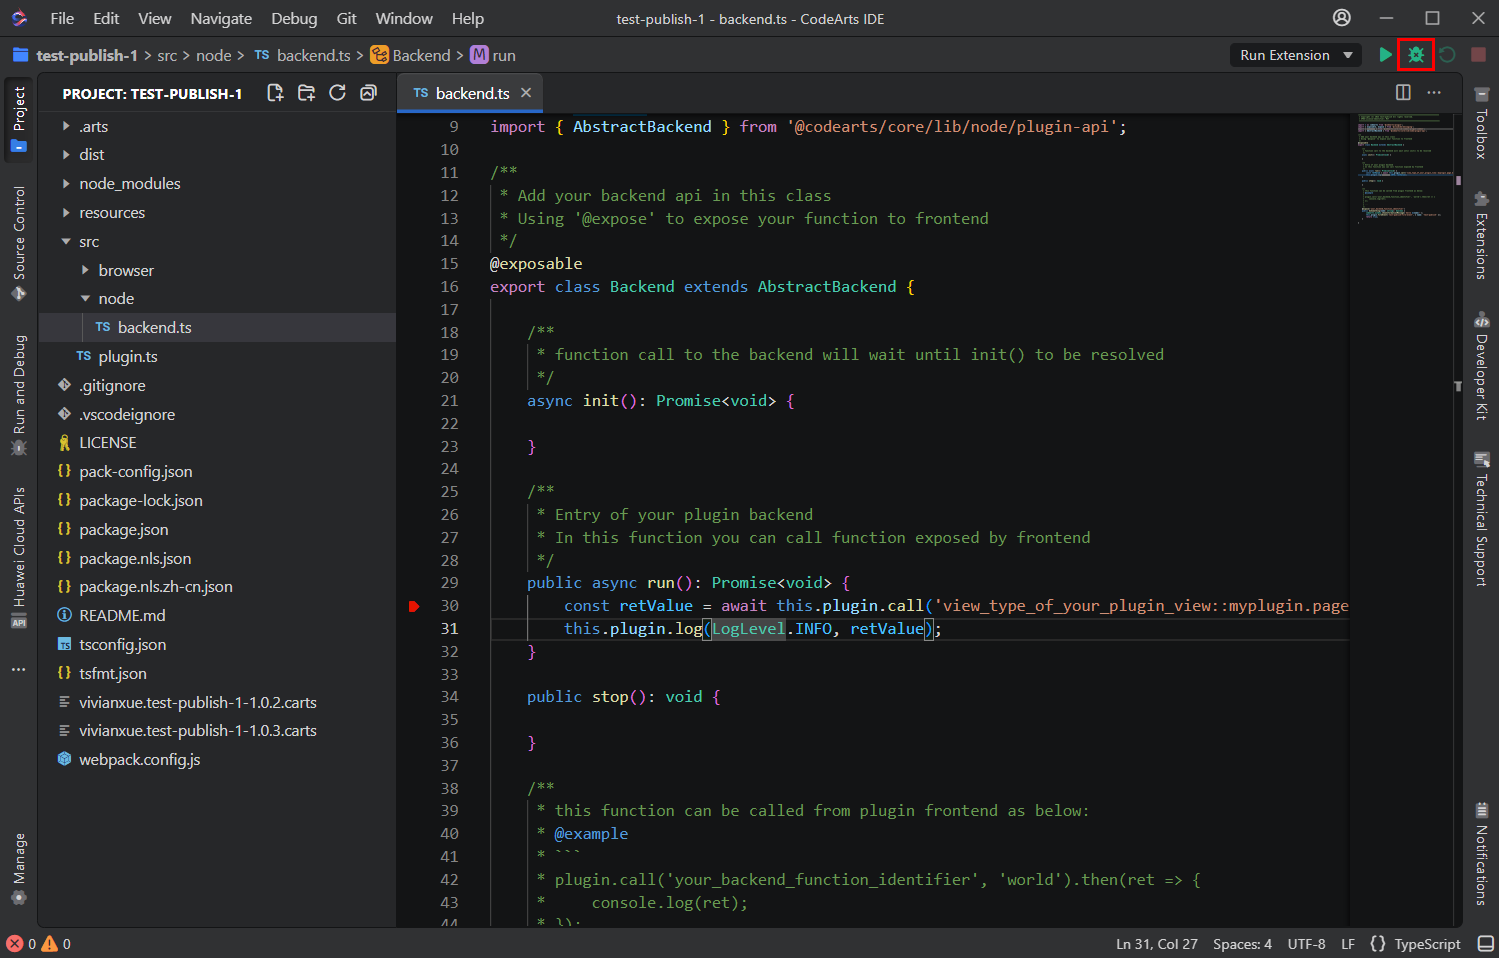Click the panel layout icon in status bar
1499x958 pixels.
(x=1486, y=943)
